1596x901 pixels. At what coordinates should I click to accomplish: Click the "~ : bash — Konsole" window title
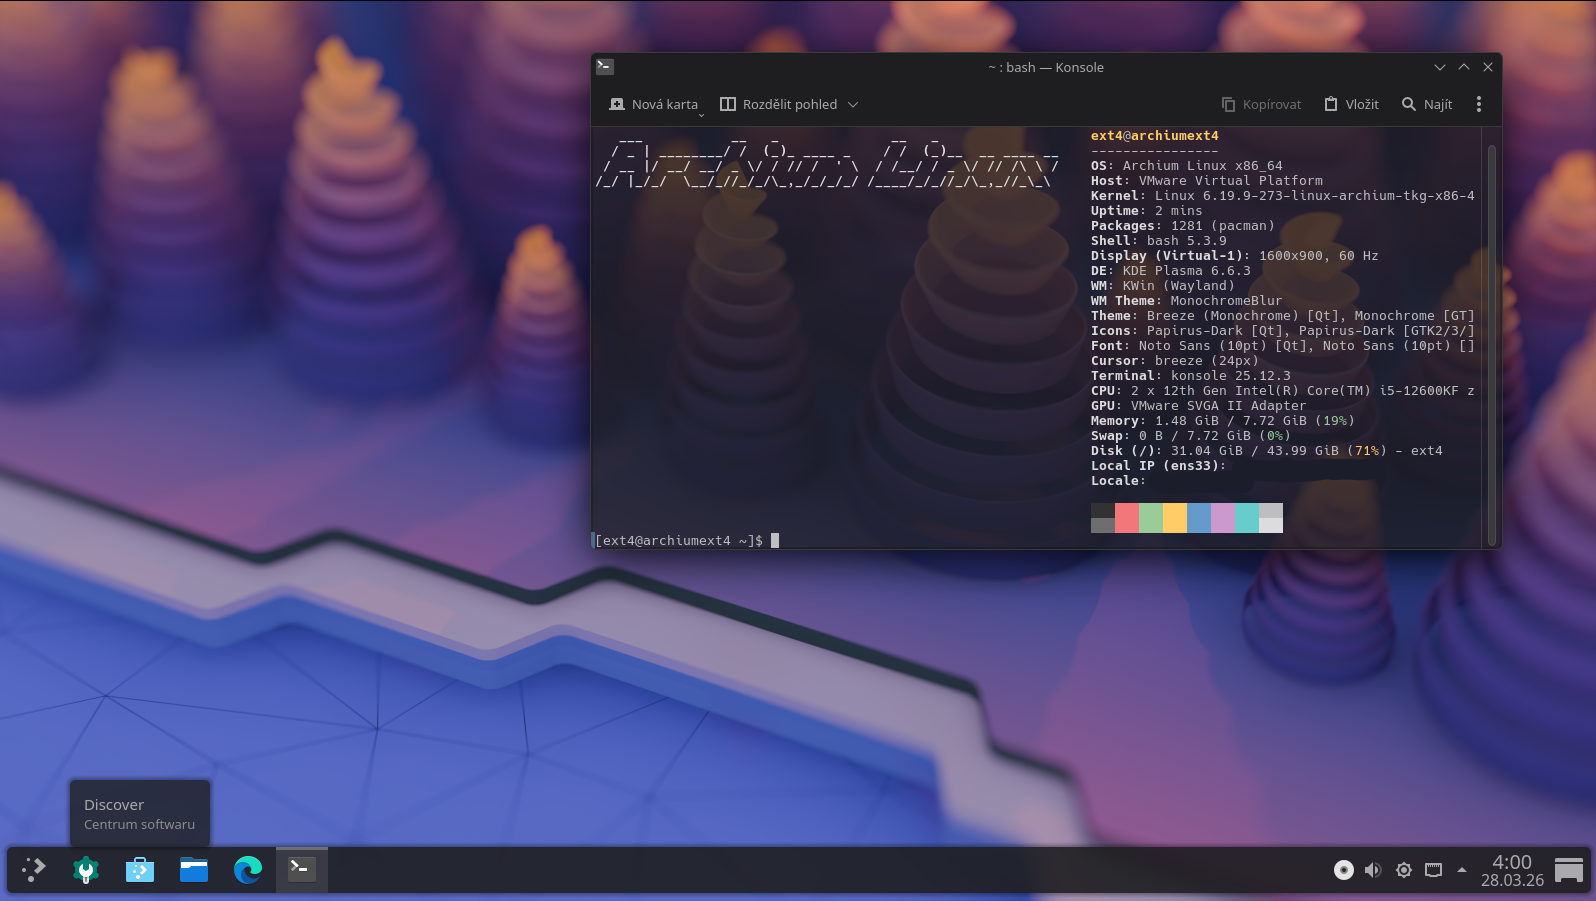[1046, 67]
